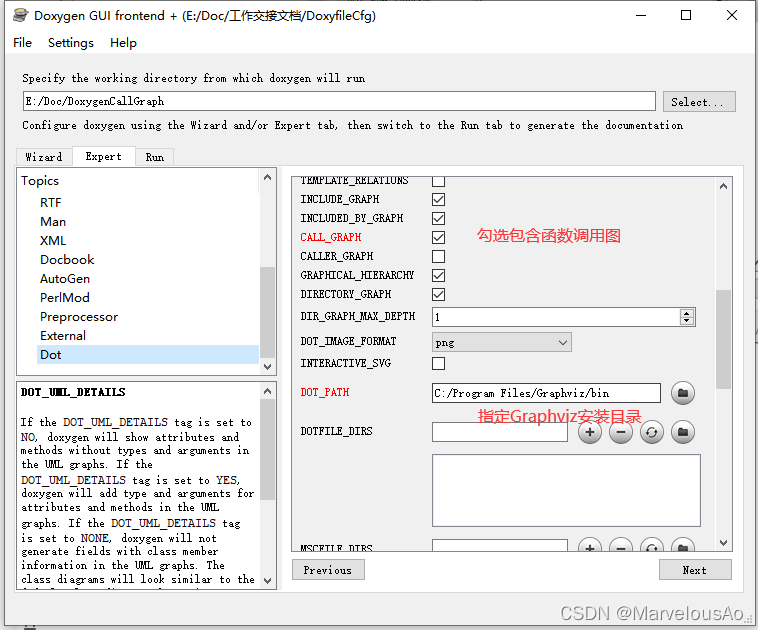Click Topics list scroll down arrow
758x630 pixels.
pyautogui.click(x=267, y=366)
